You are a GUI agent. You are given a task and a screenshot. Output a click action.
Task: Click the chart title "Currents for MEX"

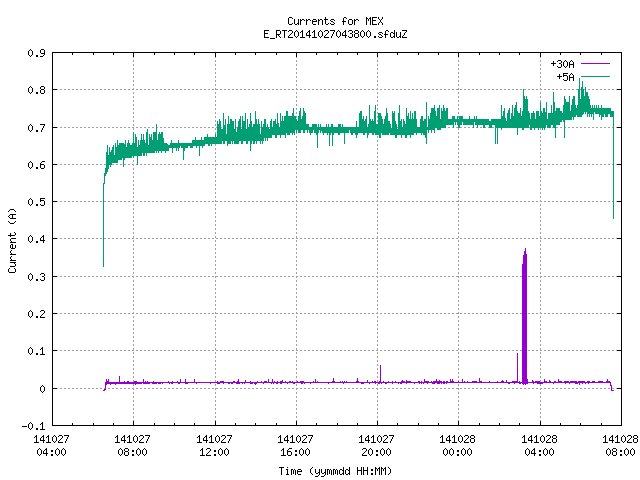tap(335, 21)
